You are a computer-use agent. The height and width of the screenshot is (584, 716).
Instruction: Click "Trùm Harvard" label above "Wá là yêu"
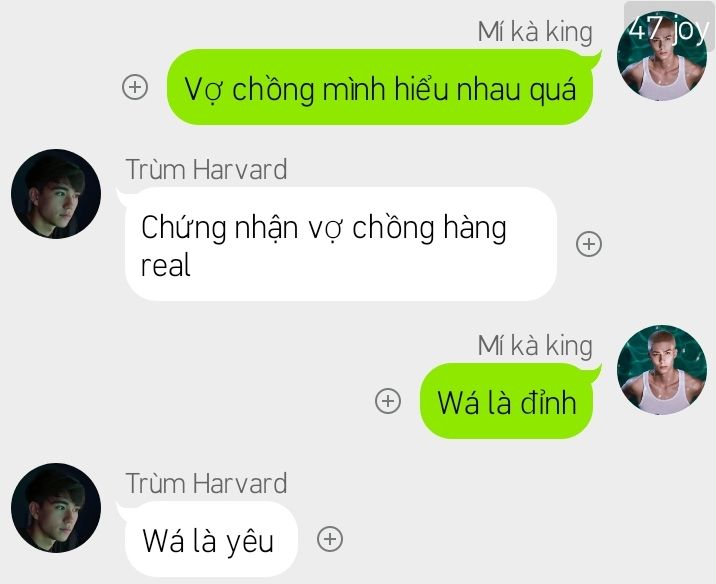(x=206, y=484)
